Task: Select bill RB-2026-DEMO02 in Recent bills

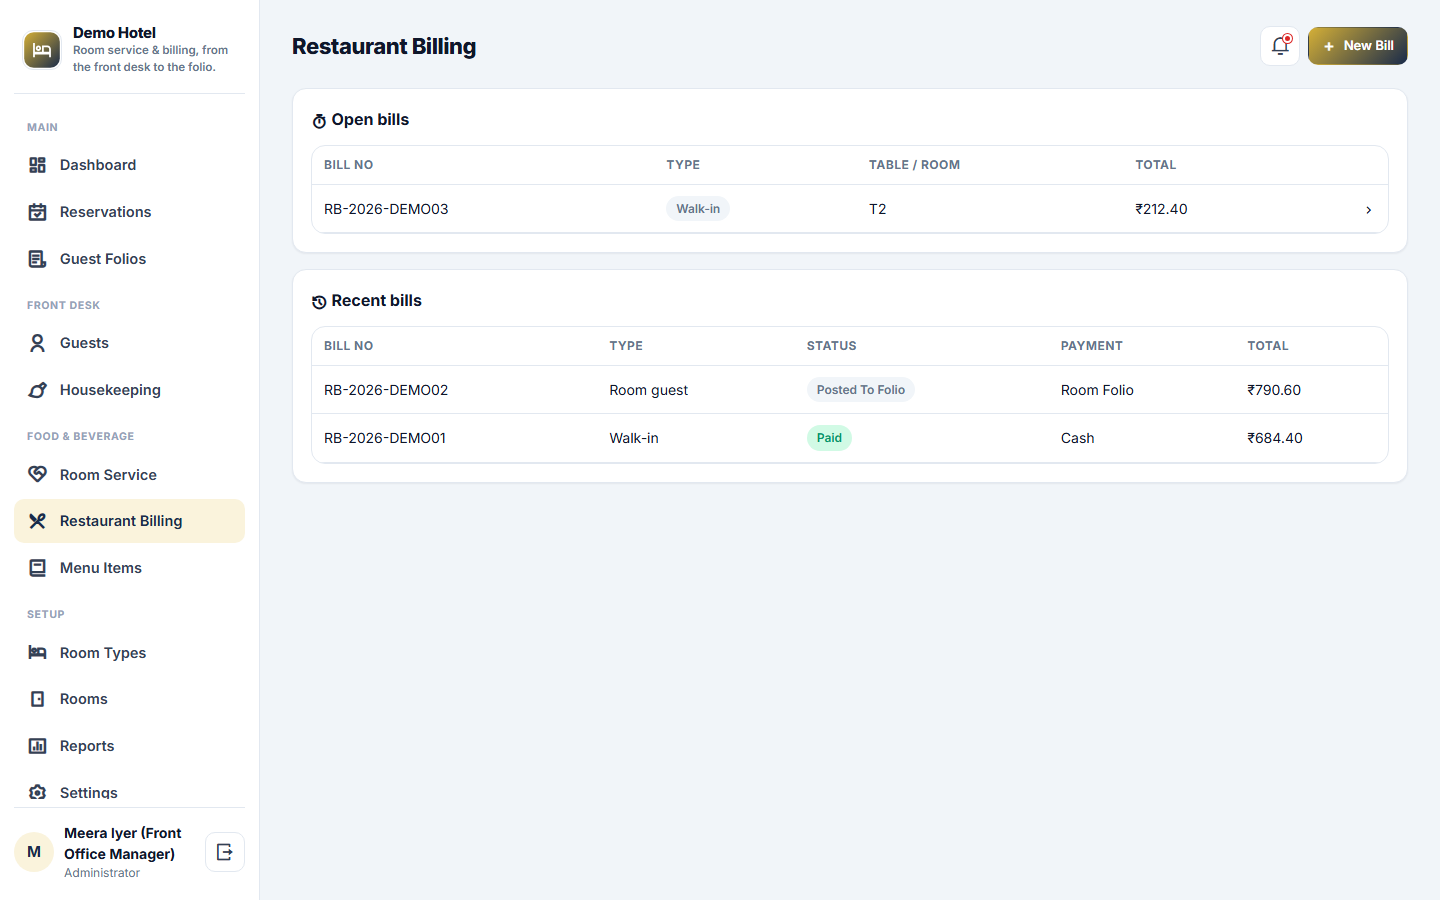Action: point(850,390)
